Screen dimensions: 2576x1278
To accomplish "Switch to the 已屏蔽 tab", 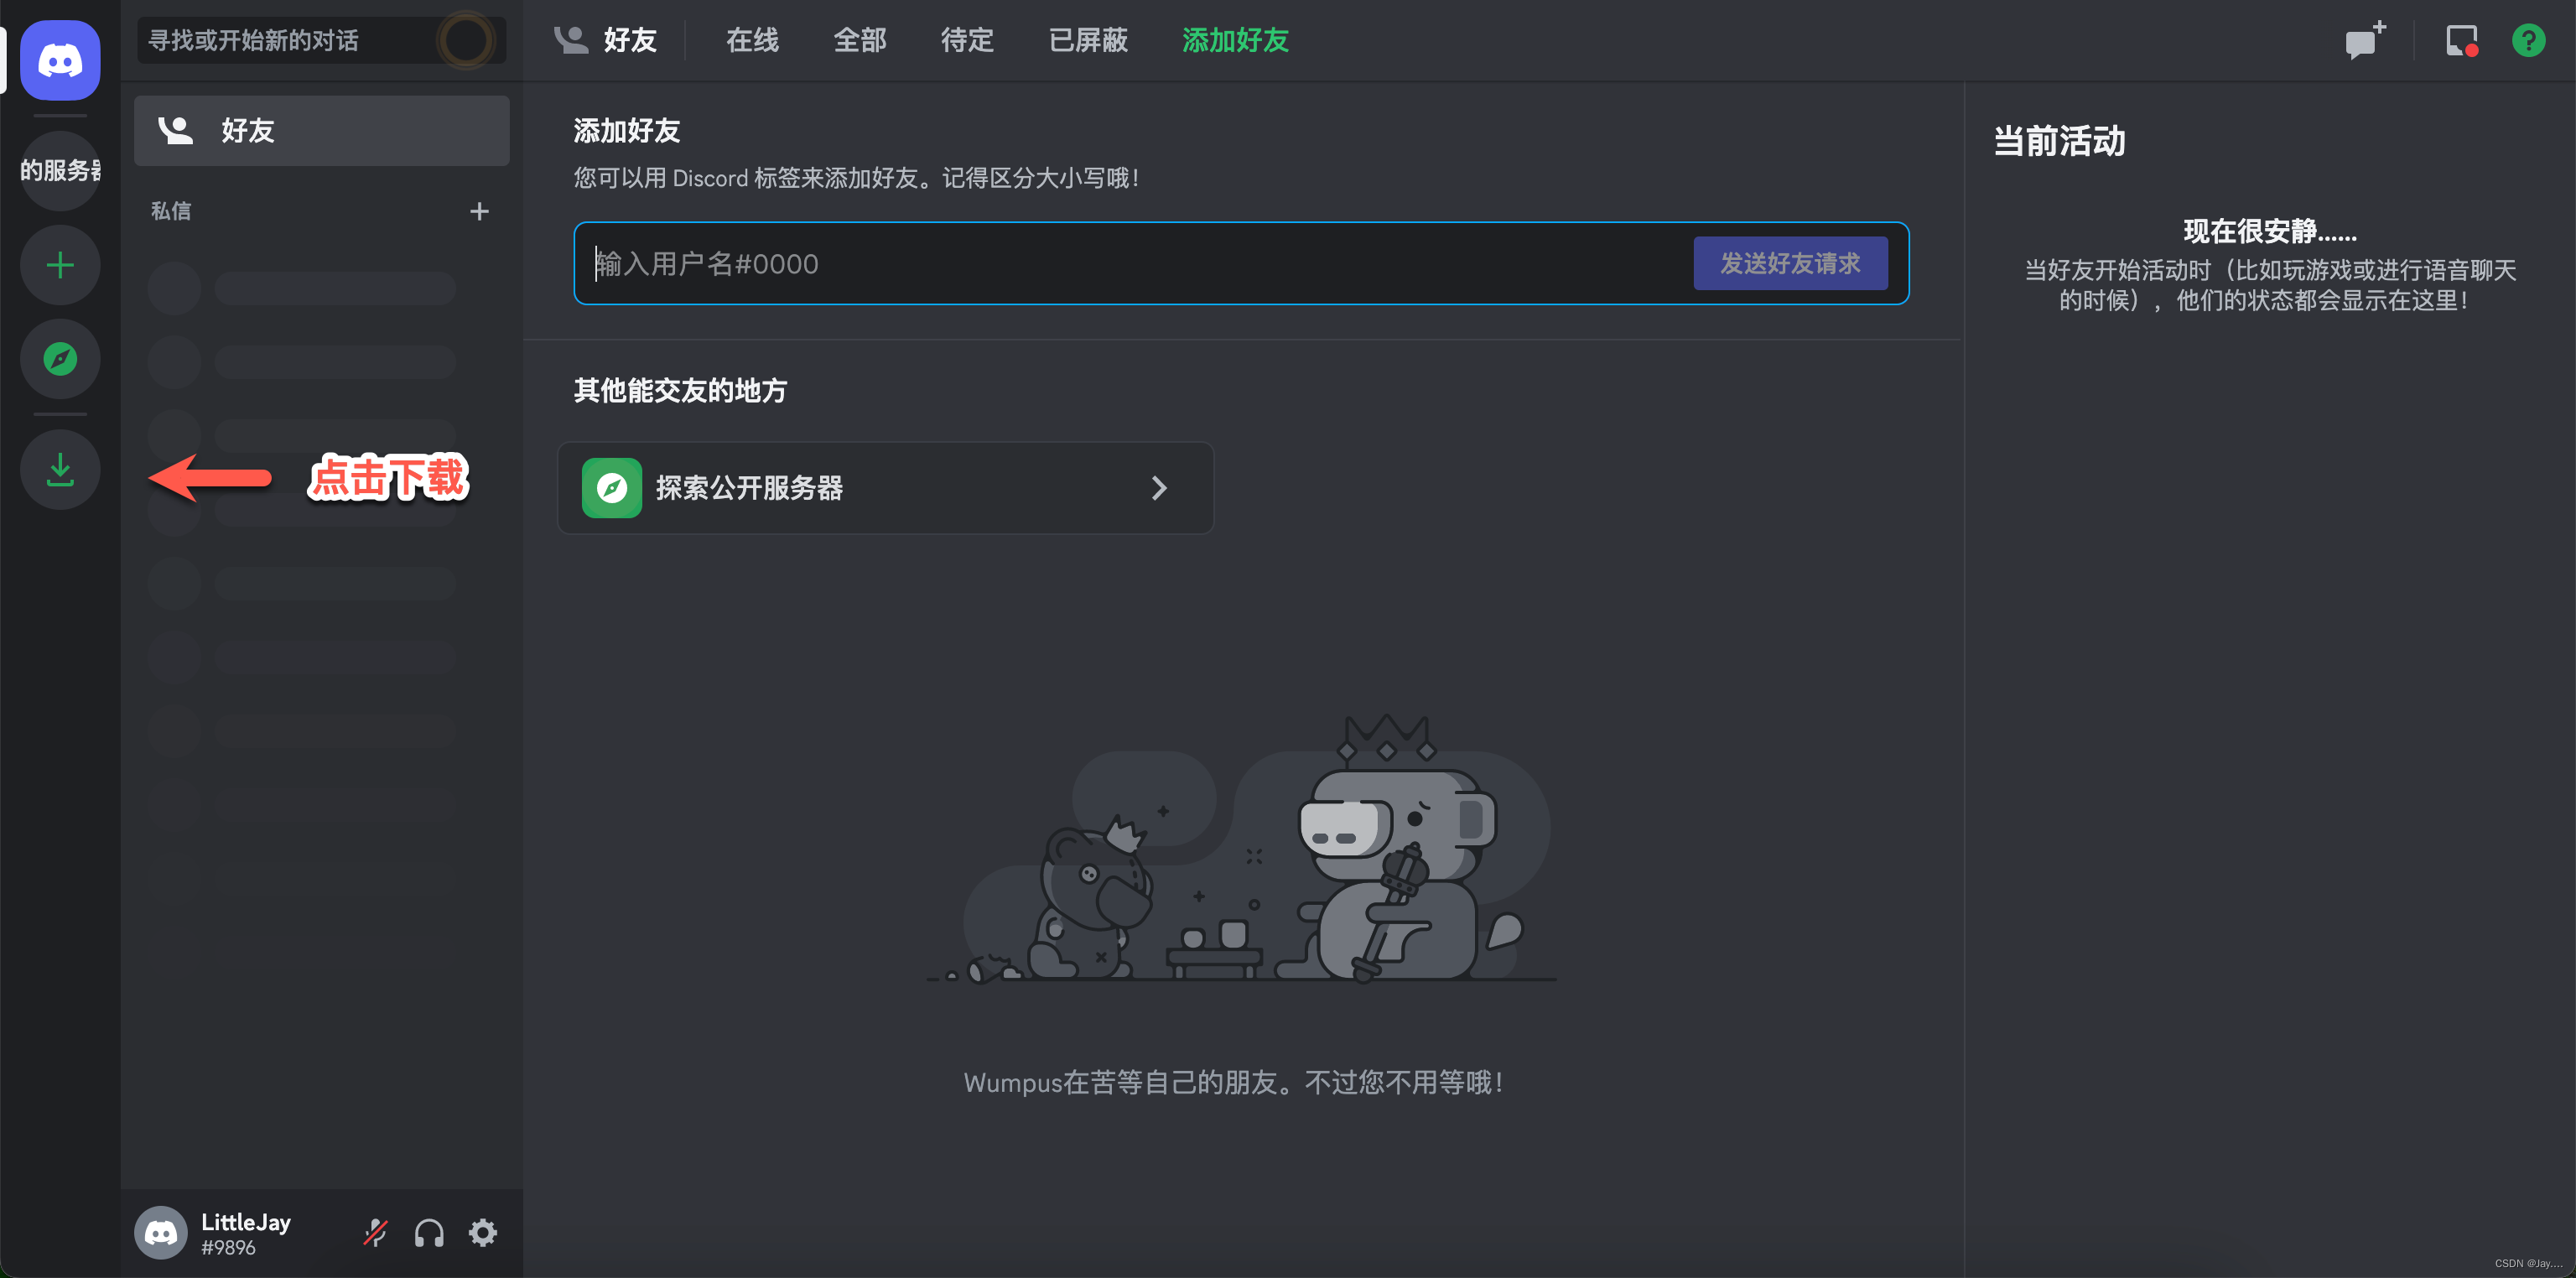I will pyautogui.click(x=1088, y=40).
